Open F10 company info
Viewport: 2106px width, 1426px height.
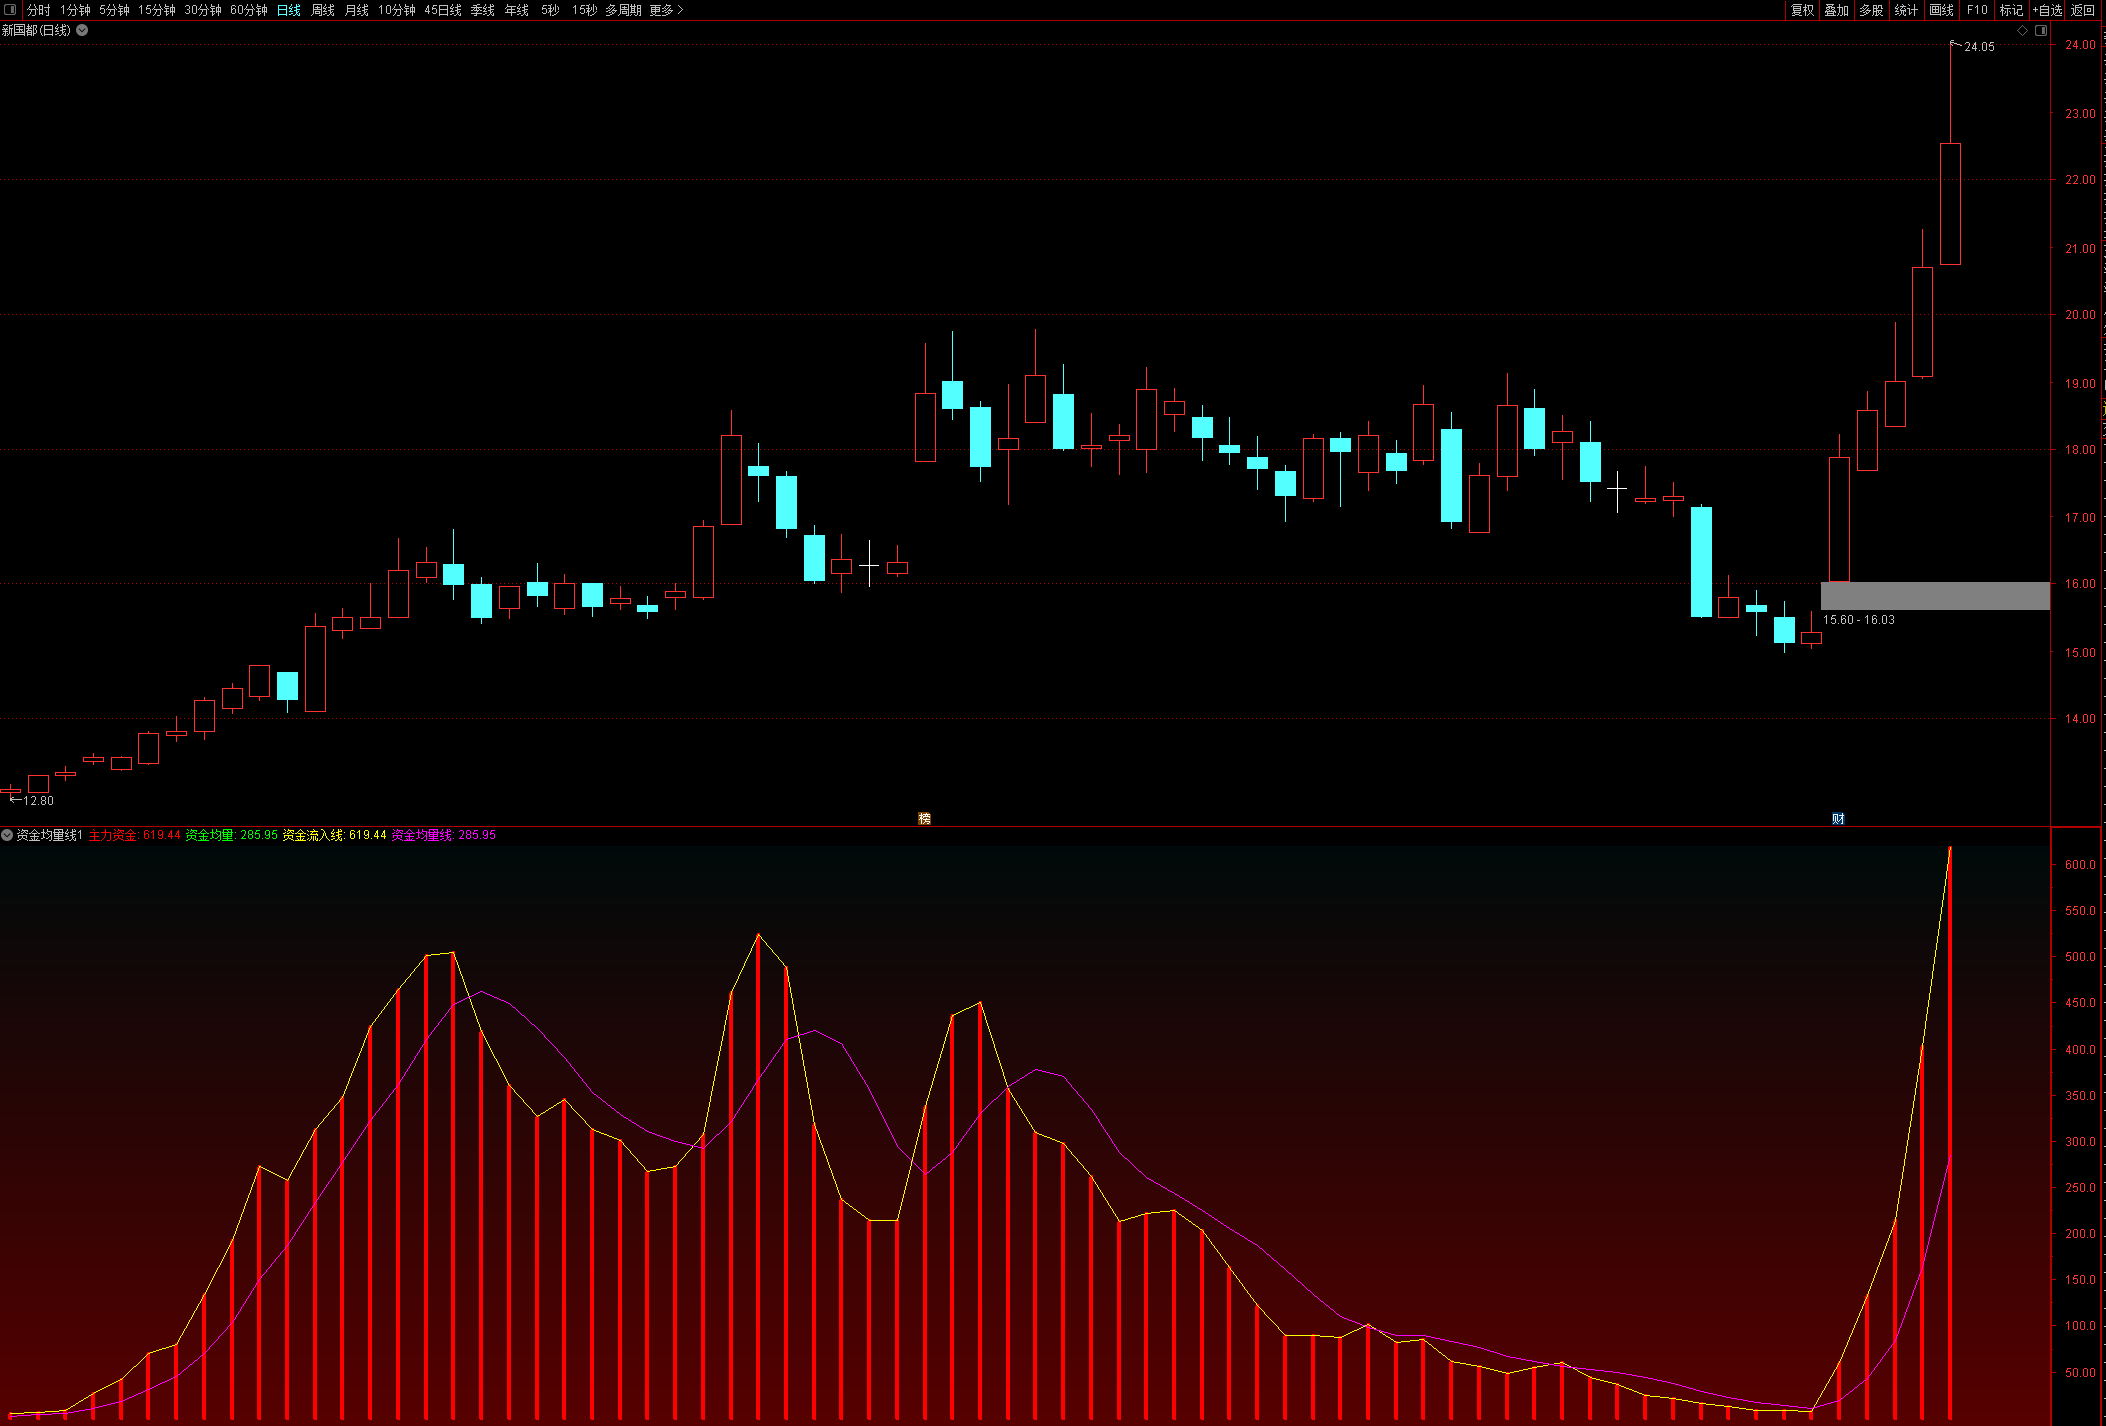1977,10
